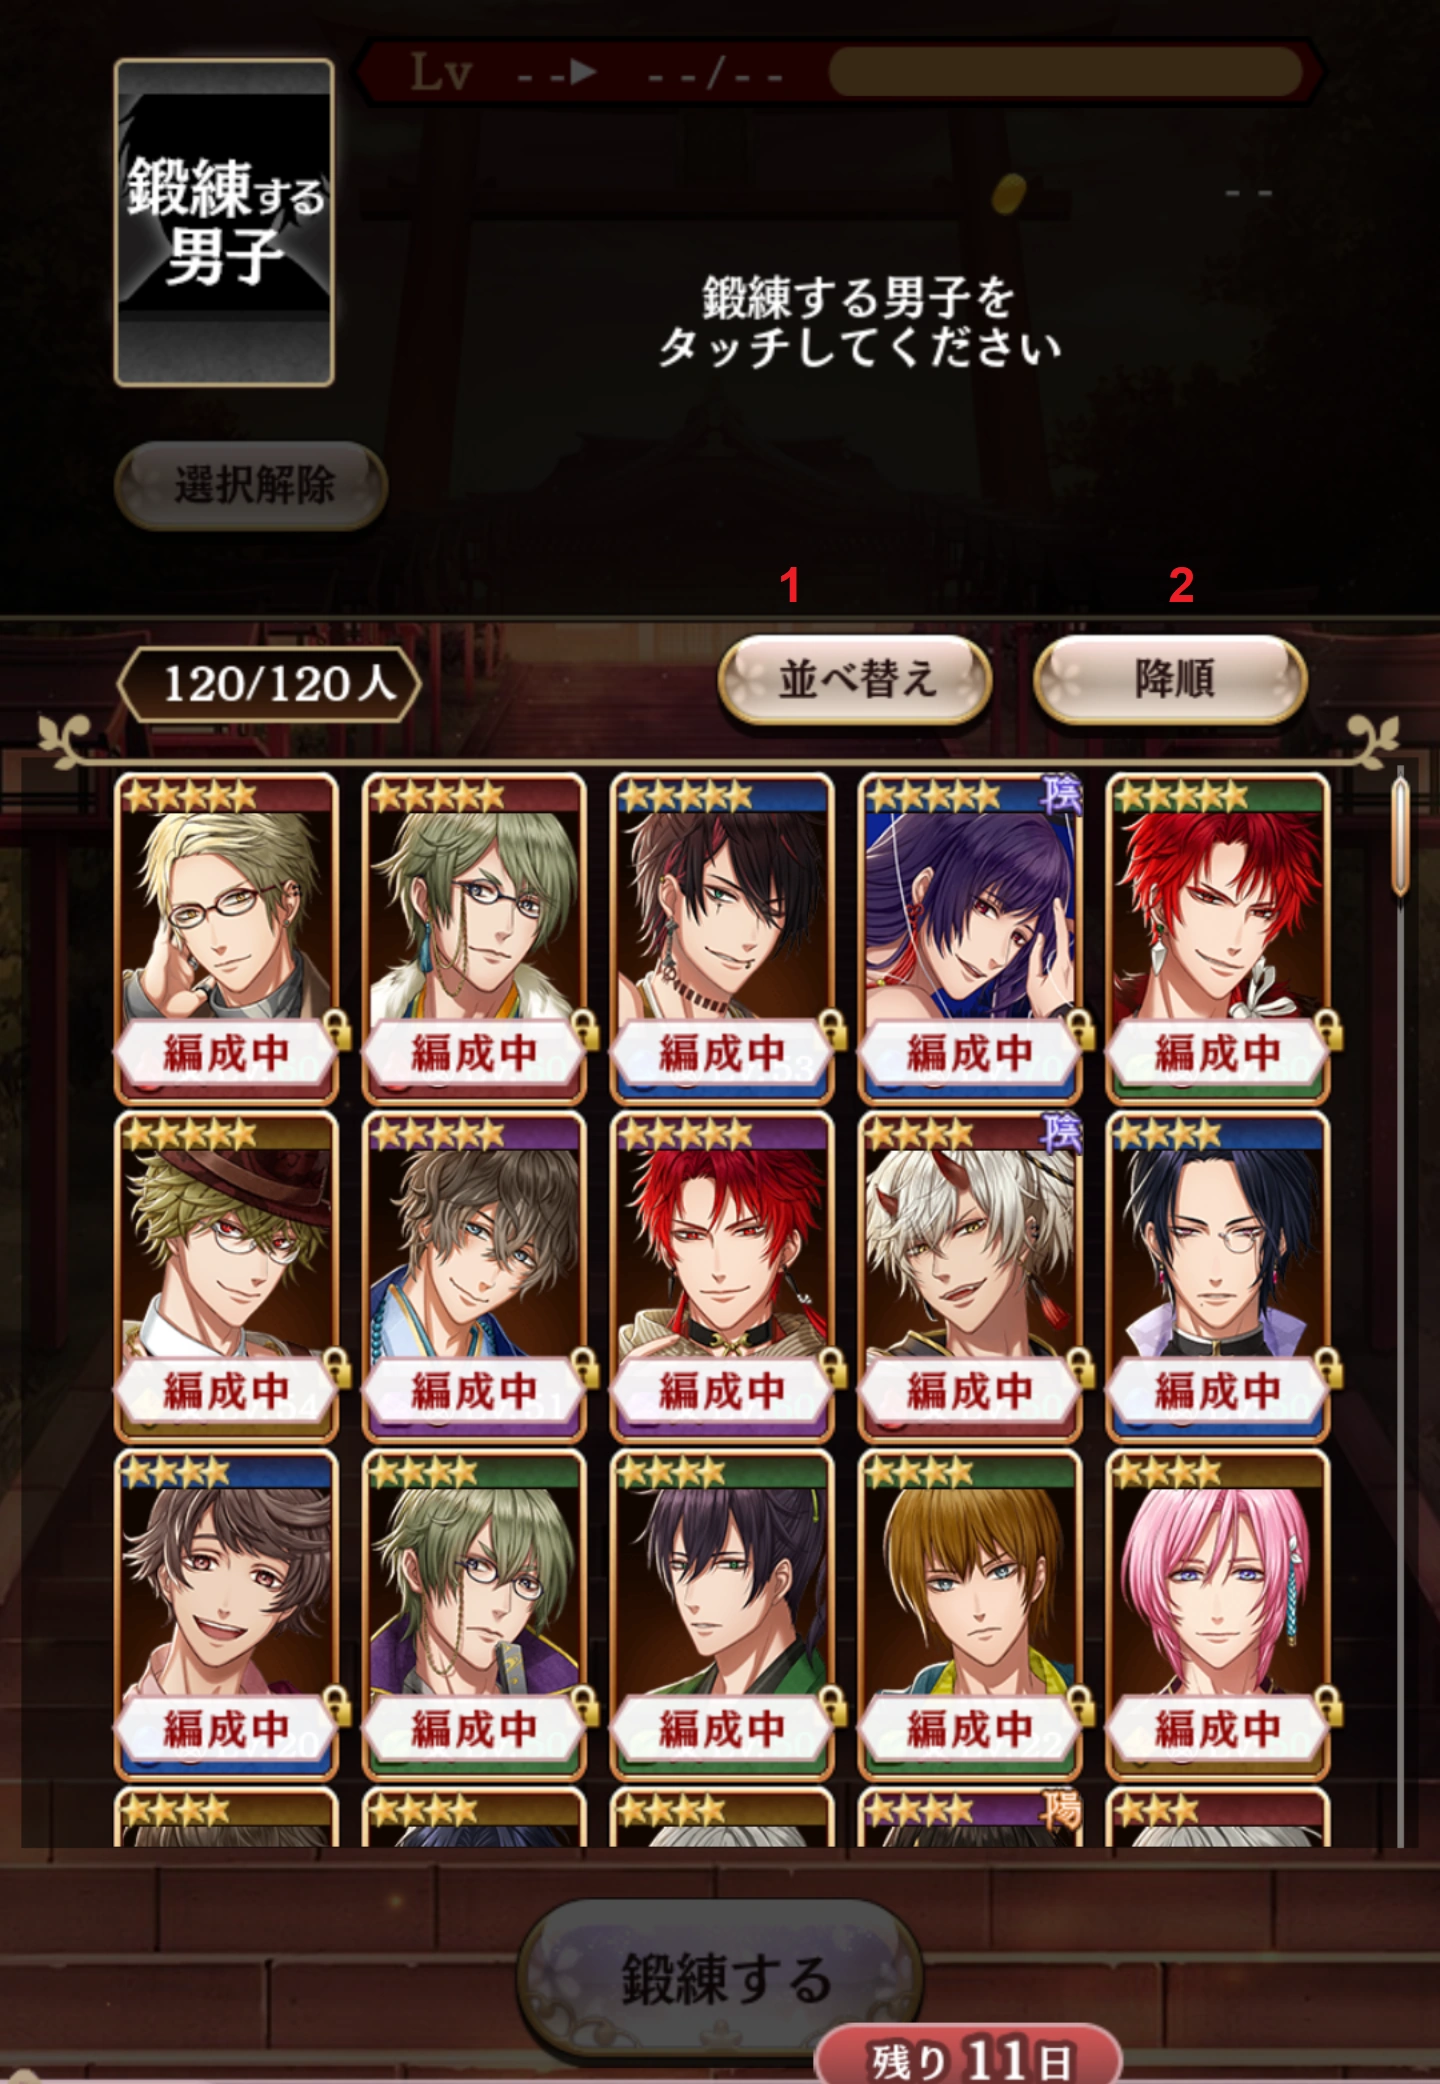
Task: Choose the red-haired card at first row's end
Action: pyautogui.click(x=1218, y=938)
